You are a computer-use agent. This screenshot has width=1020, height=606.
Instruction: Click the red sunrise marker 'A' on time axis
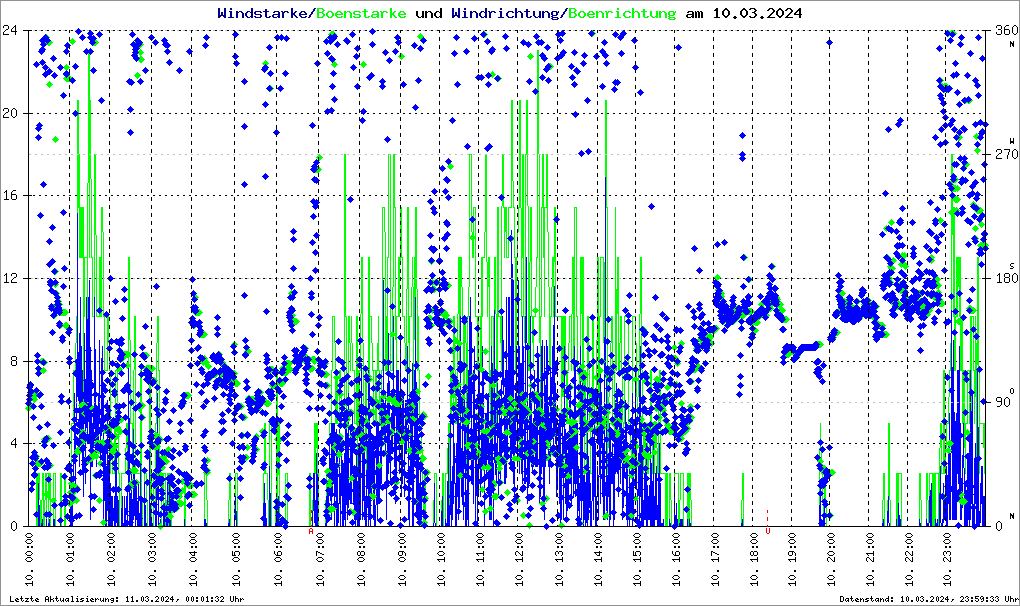pos(311,531)
